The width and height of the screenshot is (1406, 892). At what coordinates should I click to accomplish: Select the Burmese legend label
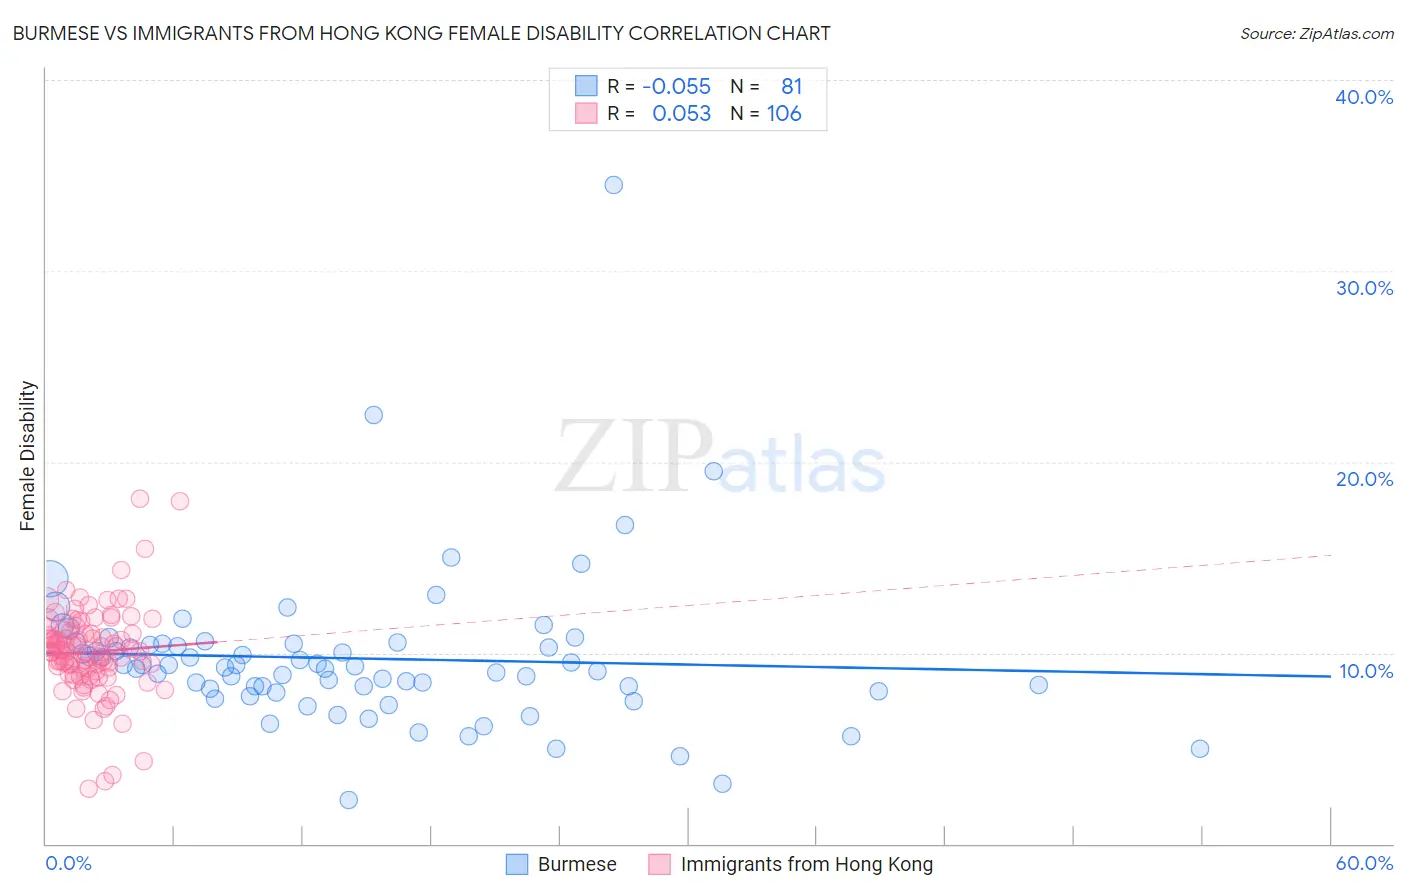577,864
